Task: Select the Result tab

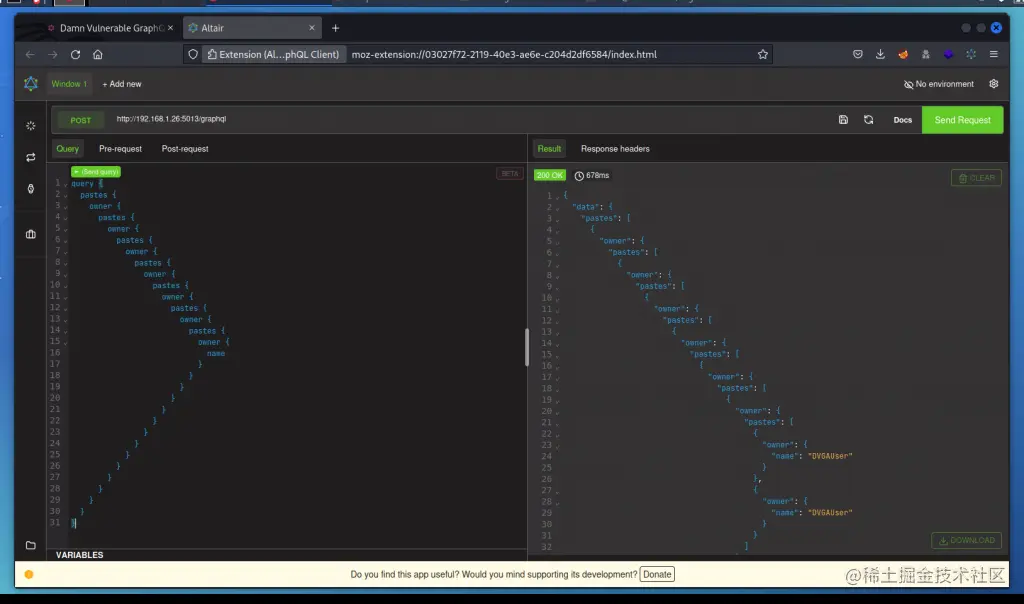Action: tap(549, 149)
